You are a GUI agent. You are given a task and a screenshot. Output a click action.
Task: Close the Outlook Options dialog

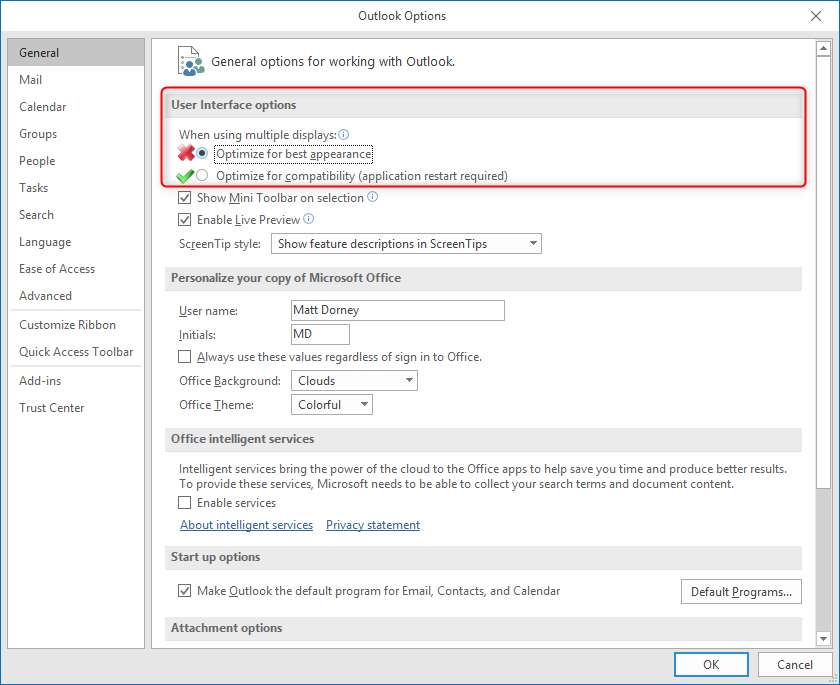(x=816, y=15)
